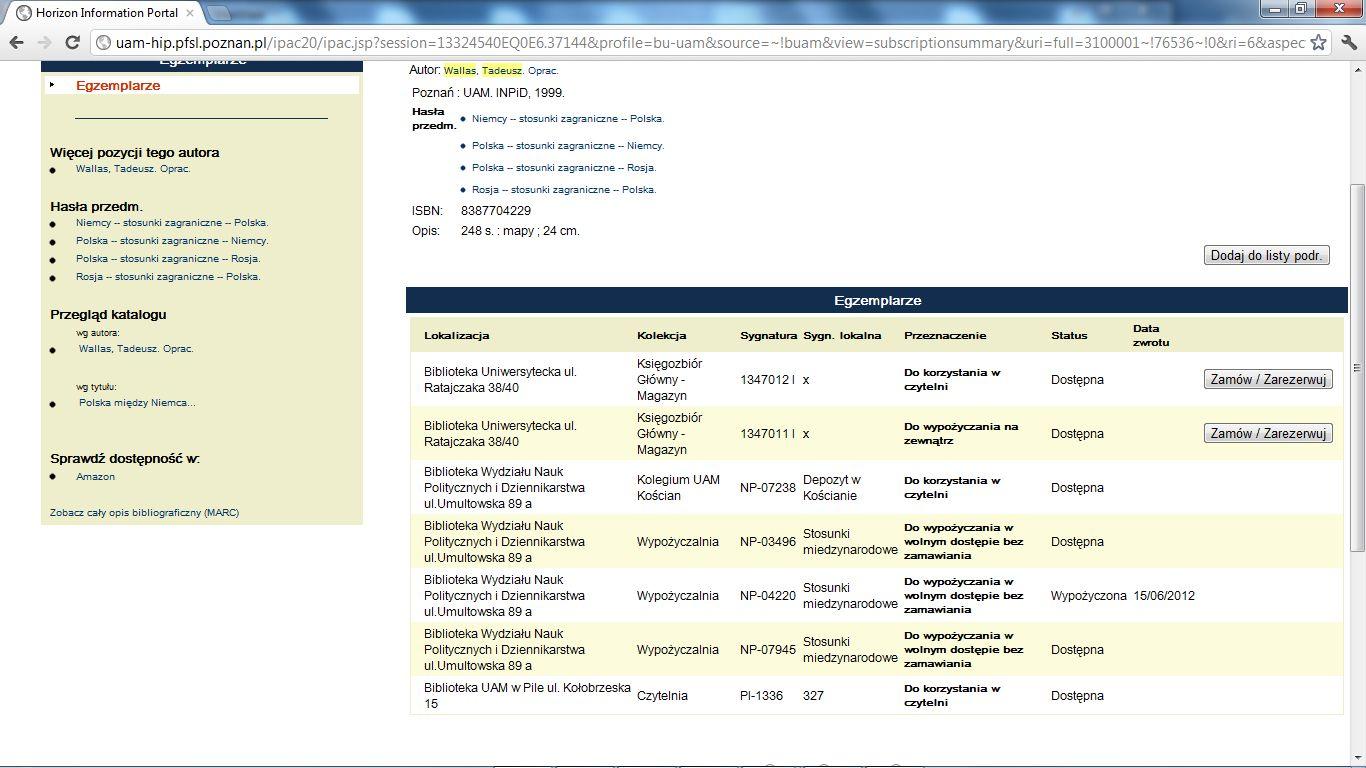Open a new browser tab
Viewport: 1366px width, 768px height.
[220, 13]
